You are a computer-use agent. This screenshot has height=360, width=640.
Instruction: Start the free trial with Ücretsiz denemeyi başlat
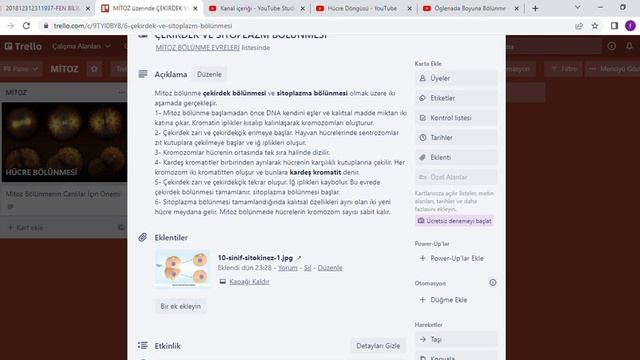pyautogui.click(x=454, y=221)
